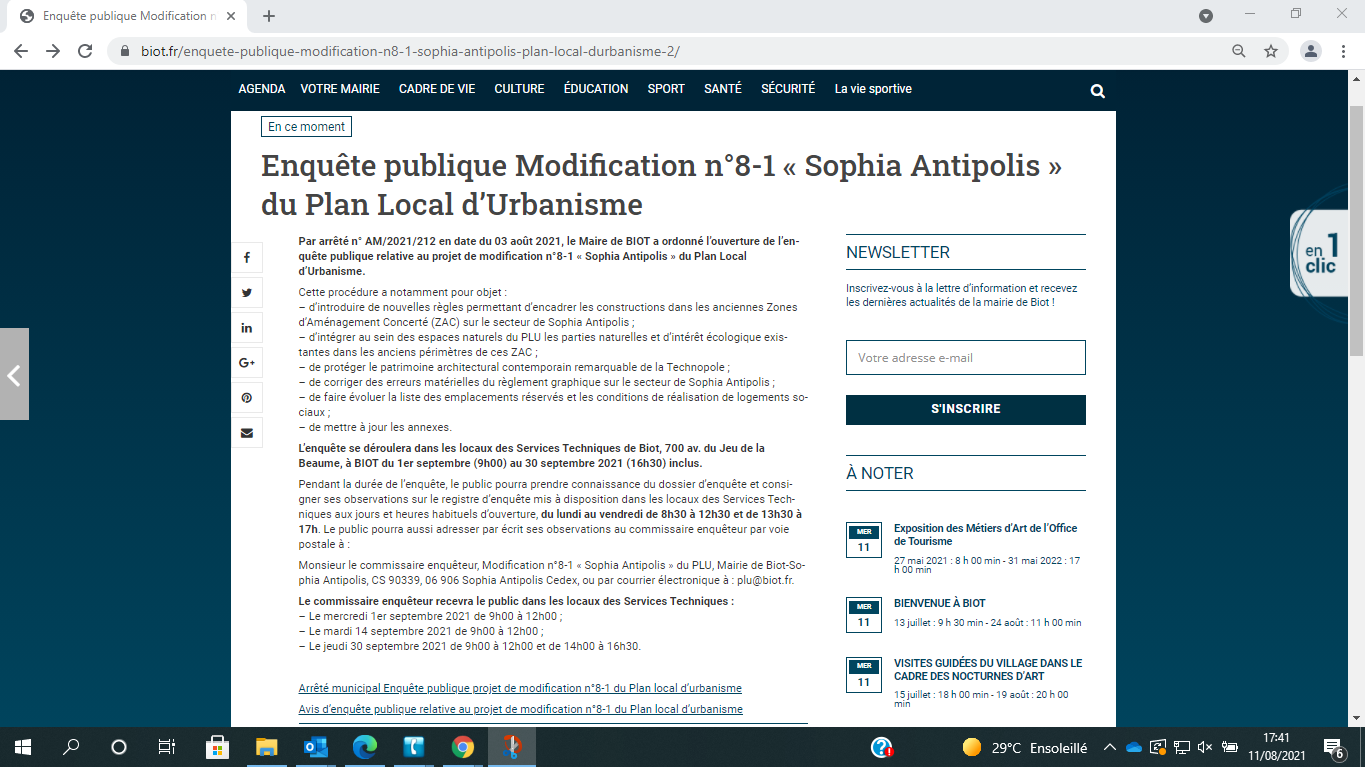
Task: Open the Chrome three-dot menu
Action: [1342, 51]
